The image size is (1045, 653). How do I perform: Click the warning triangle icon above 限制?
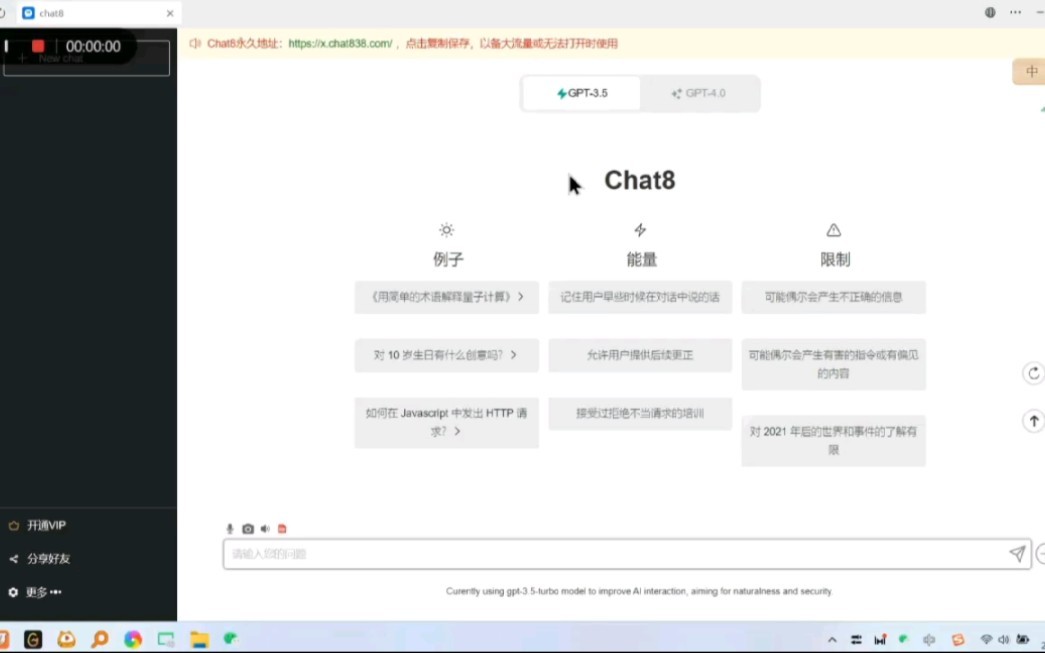[x=834, y=230]
